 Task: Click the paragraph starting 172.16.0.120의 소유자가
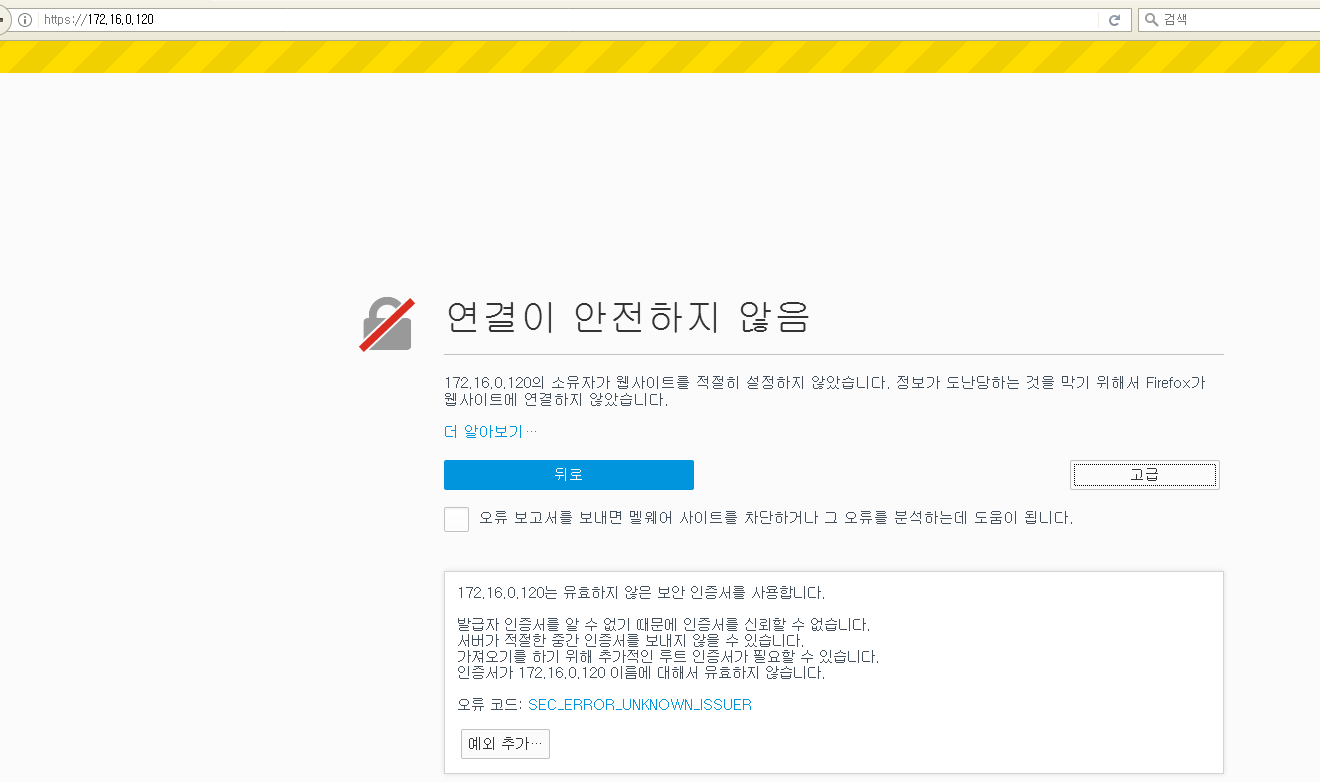826,391
